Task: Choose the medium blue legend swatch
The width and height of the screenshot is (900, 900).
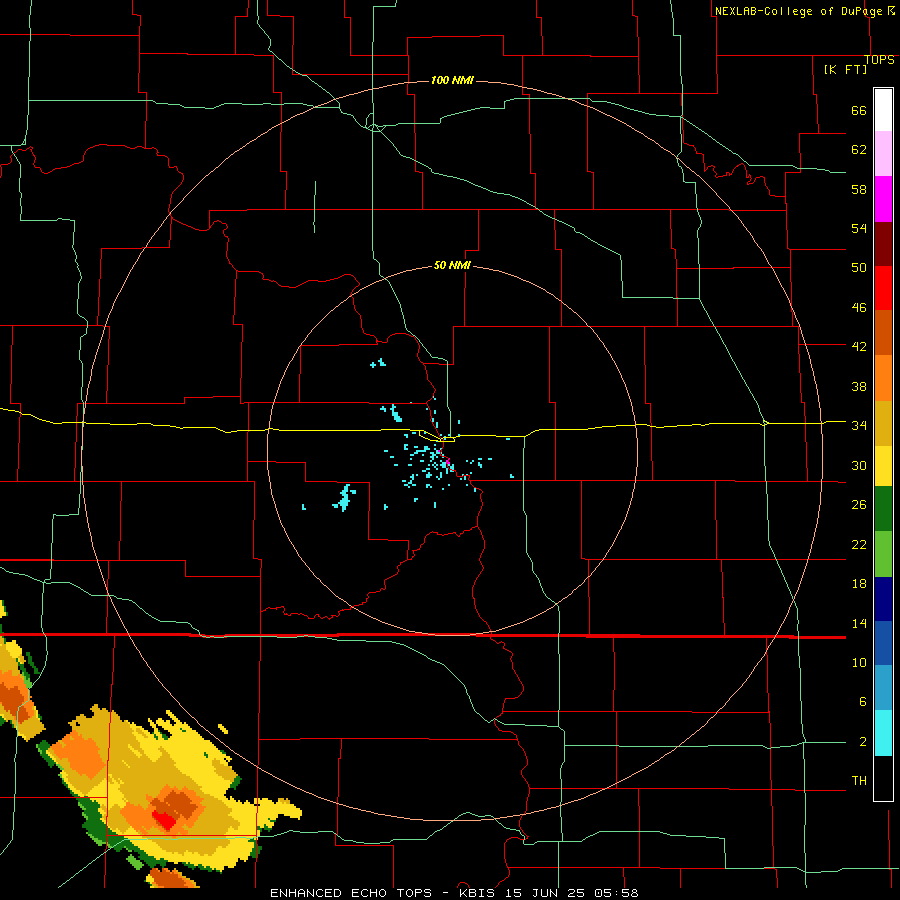Action: (x=883, y=643)
